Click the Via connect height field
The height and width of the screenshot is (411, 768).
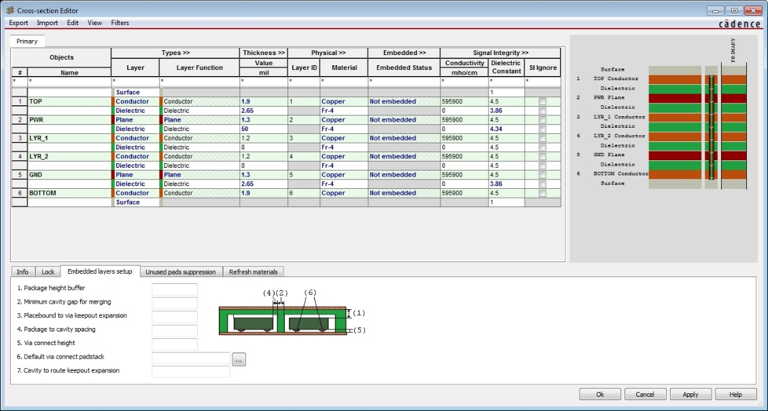point(174,344)
